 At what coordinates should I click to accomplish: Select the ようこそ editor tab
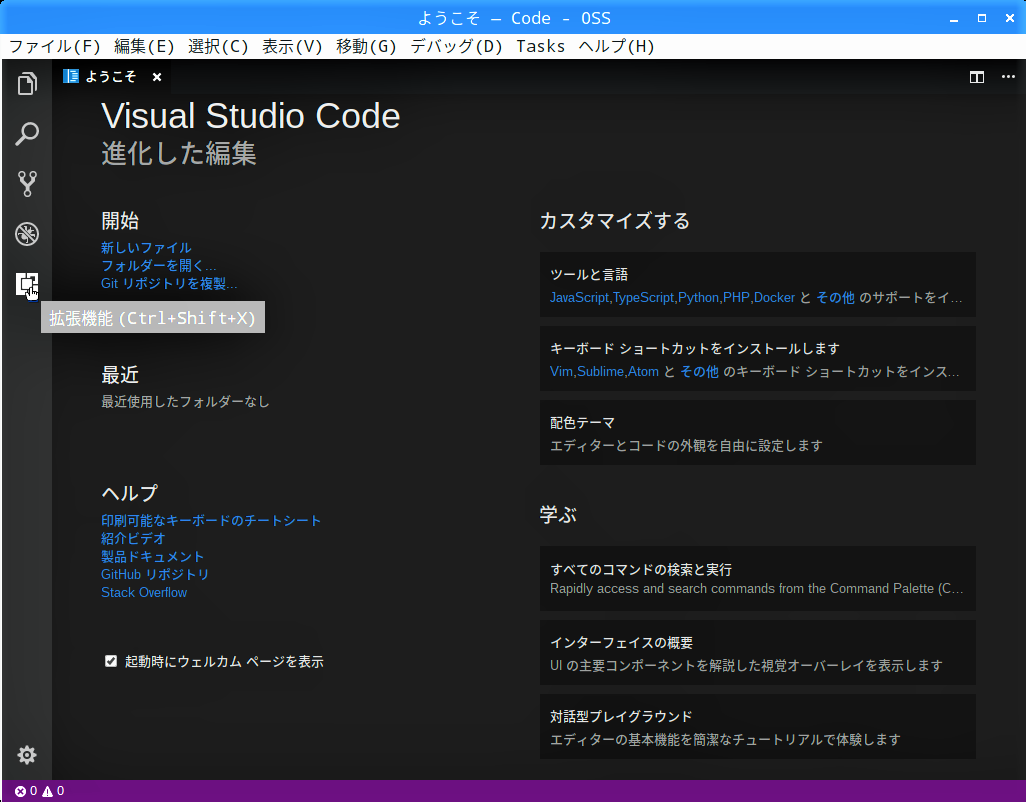pyautogui.click(x=111, y=77)
